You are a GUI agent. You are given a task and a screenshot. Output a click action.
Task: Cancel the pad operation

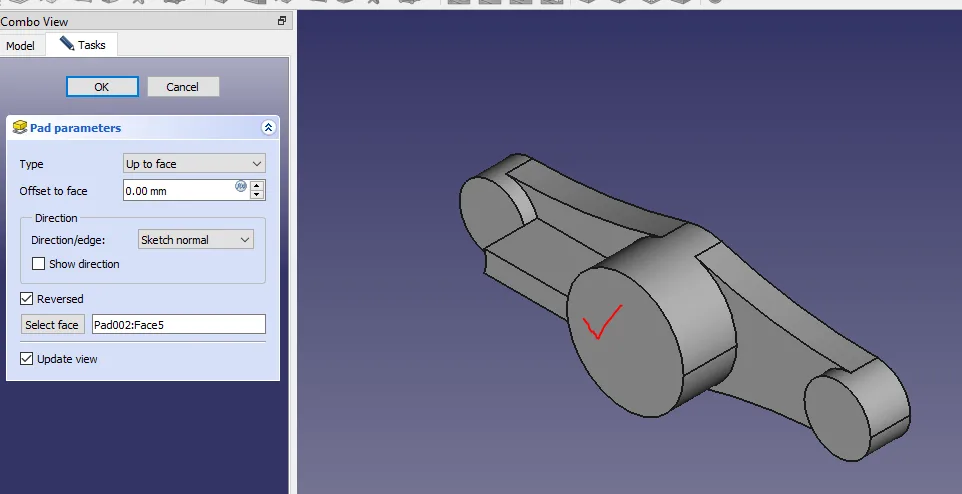[183, 87]
